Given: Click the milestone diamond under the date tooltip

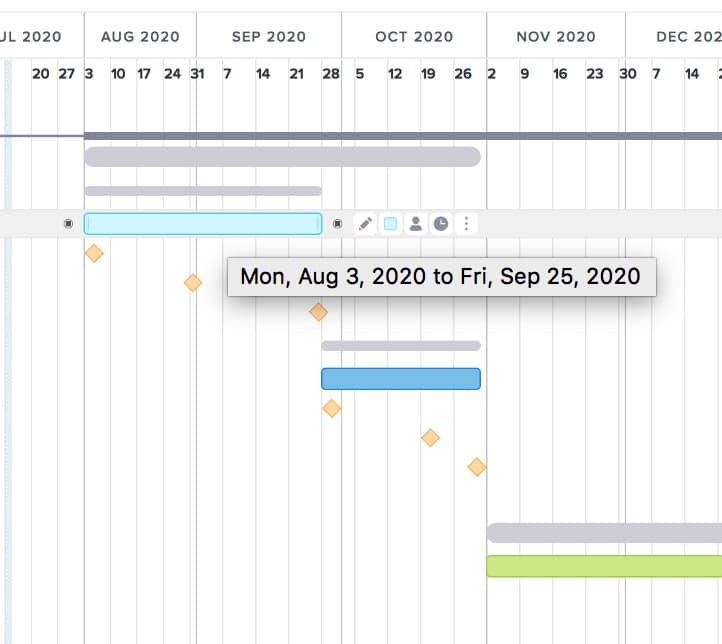Looking at the screenshot, I should tap(318, 312).
